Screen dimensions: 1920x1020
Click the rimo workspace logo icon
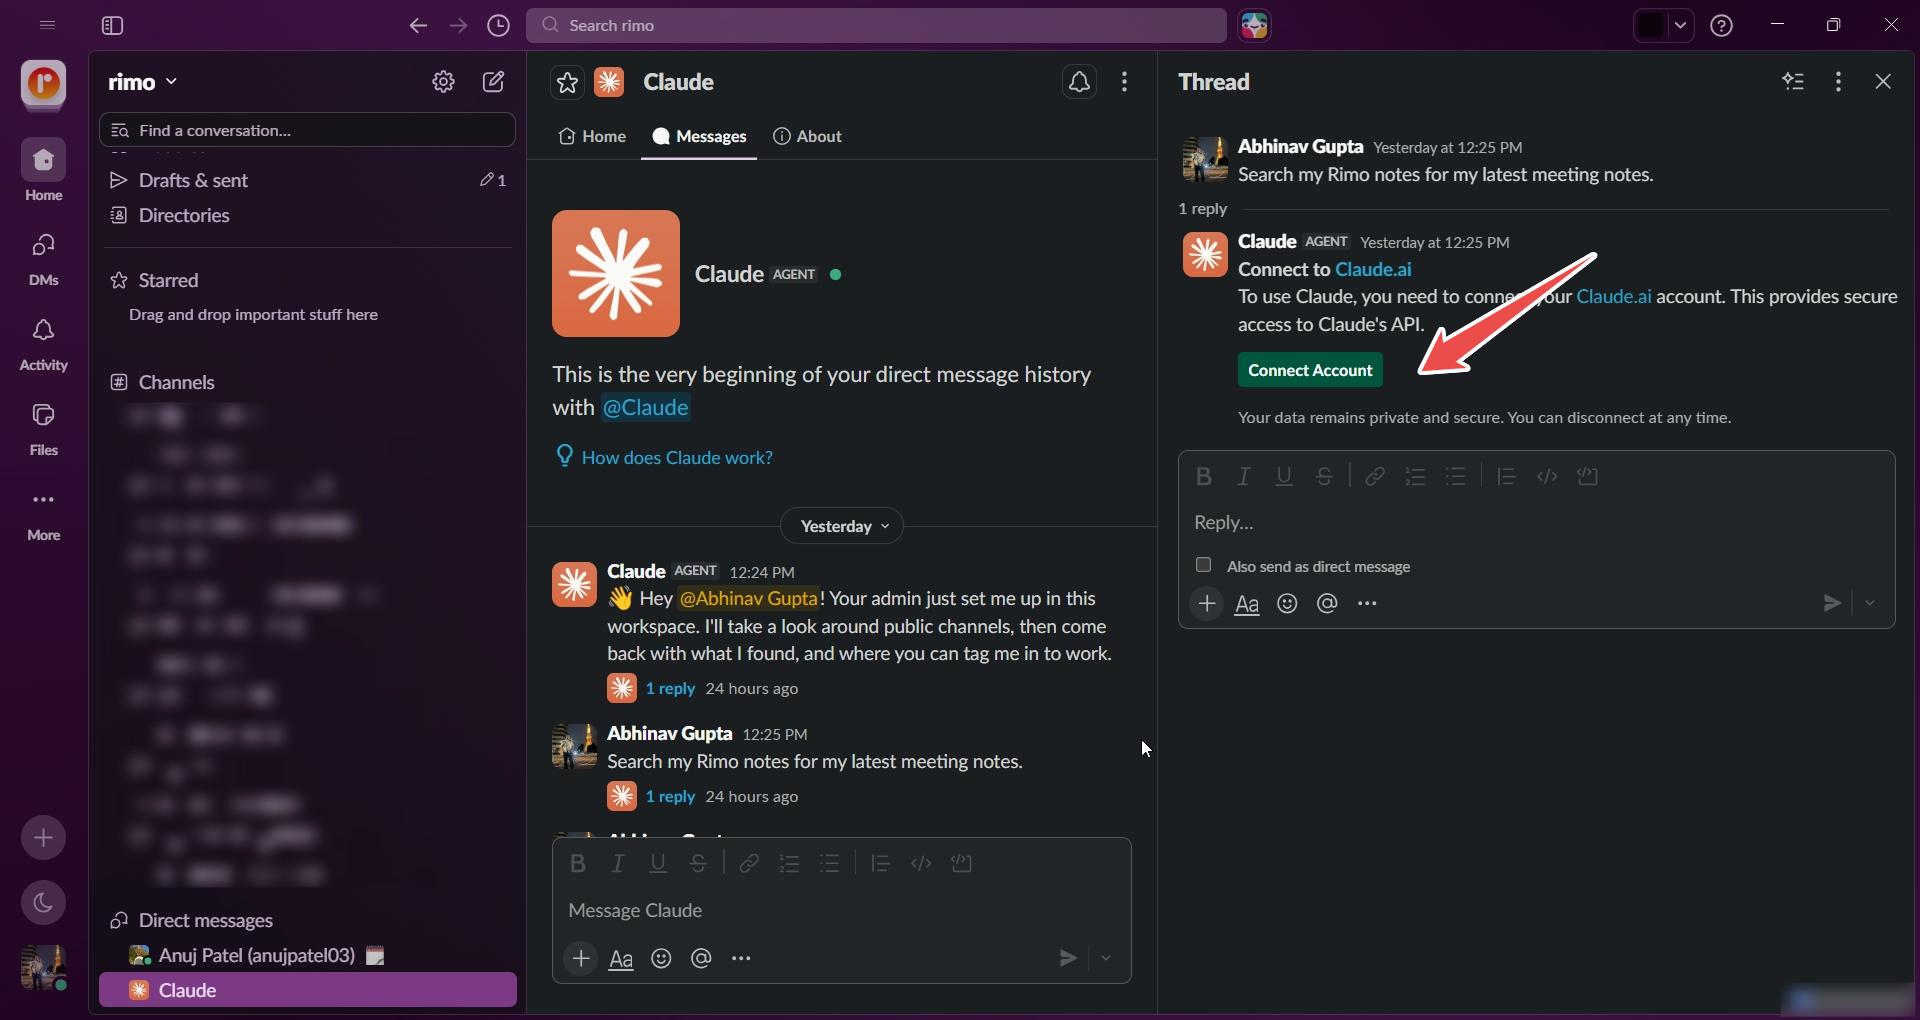[x=43, y=83]
